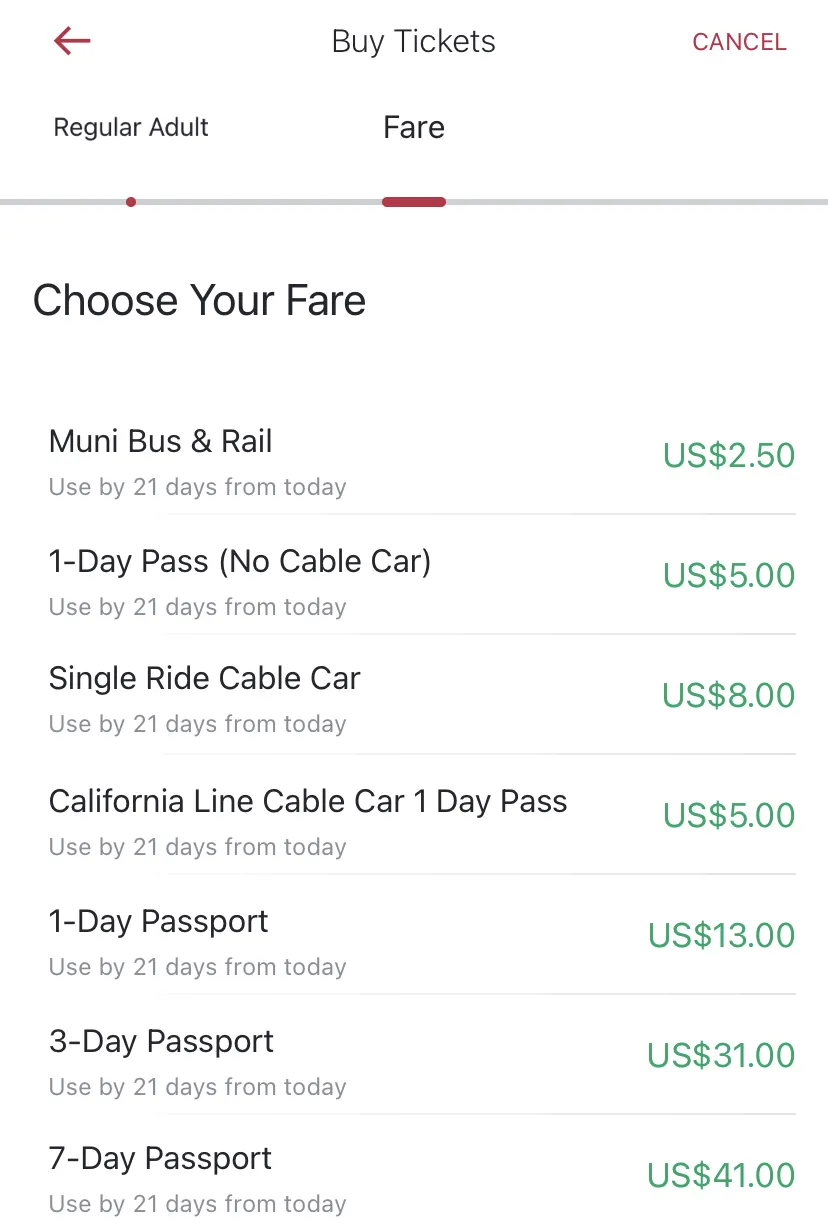Image resolution: width=828 pixels, height=1228 pixels.
Task: Choose California Line Cable Car 1 Day Pass
Action: [x=308, y=802]
